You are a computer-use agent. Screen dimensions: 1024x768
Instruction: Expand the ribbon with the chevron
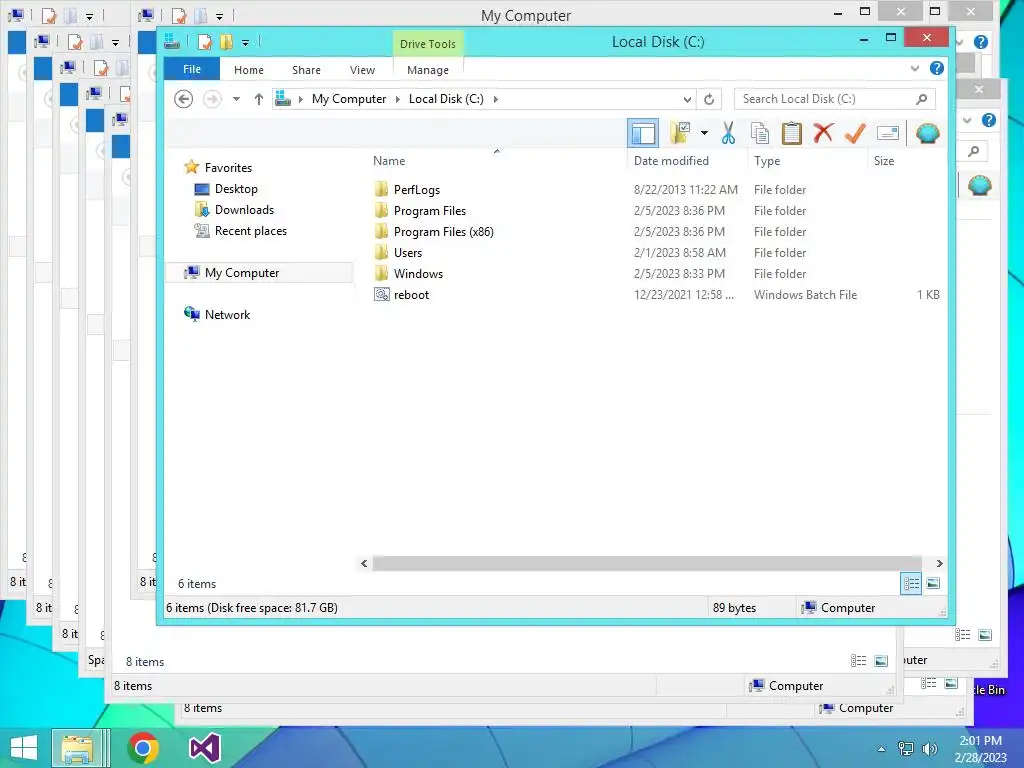pos(915,68)
